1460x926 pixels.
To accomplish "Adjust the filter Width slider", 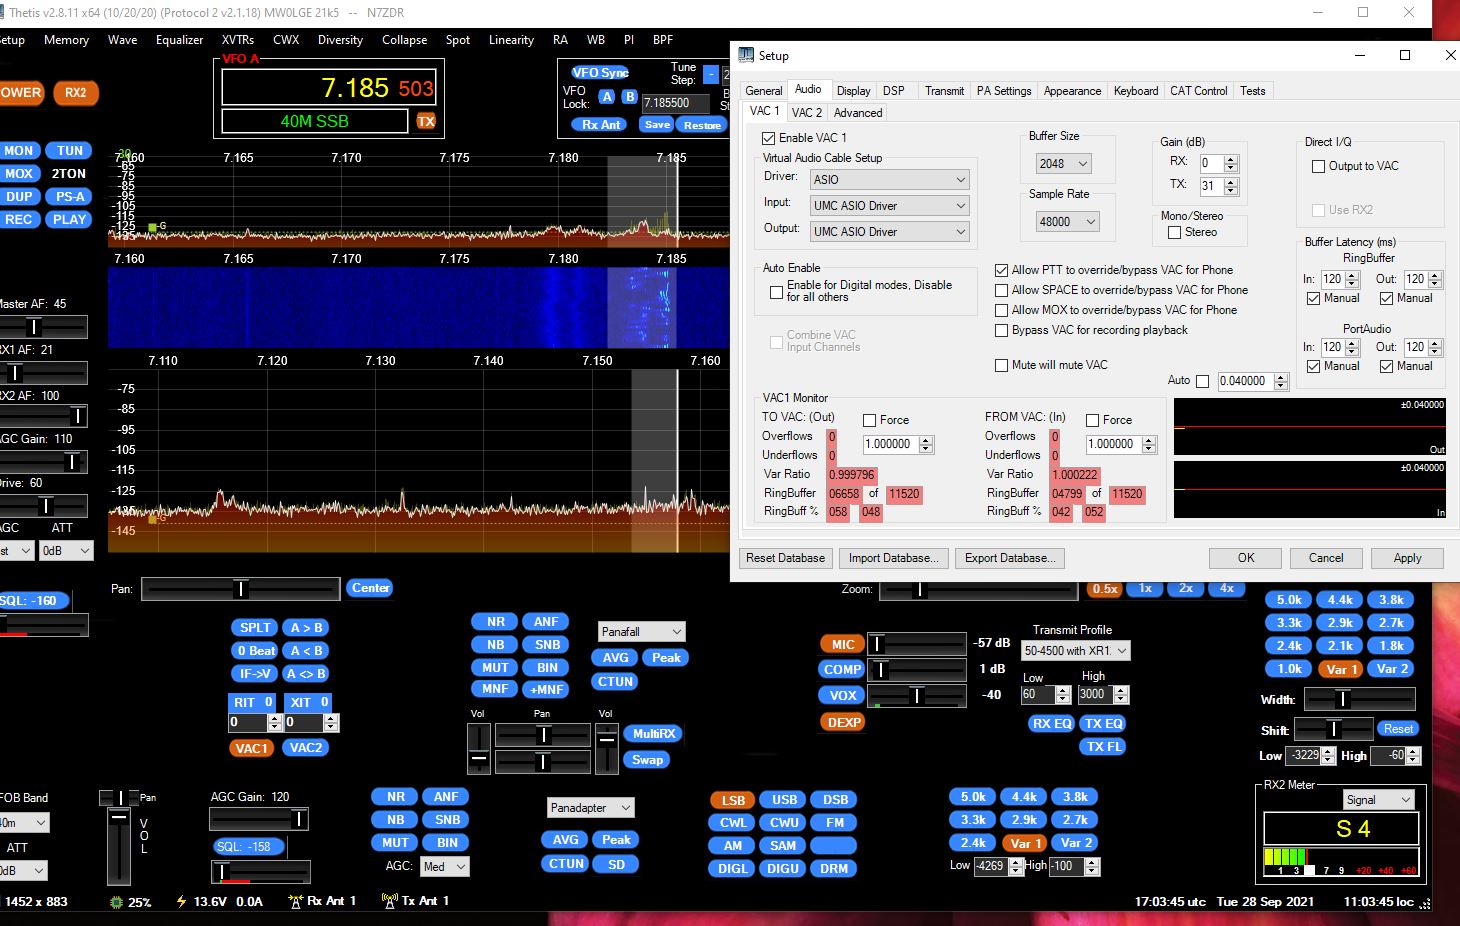I will click(x=1359, y=699).
